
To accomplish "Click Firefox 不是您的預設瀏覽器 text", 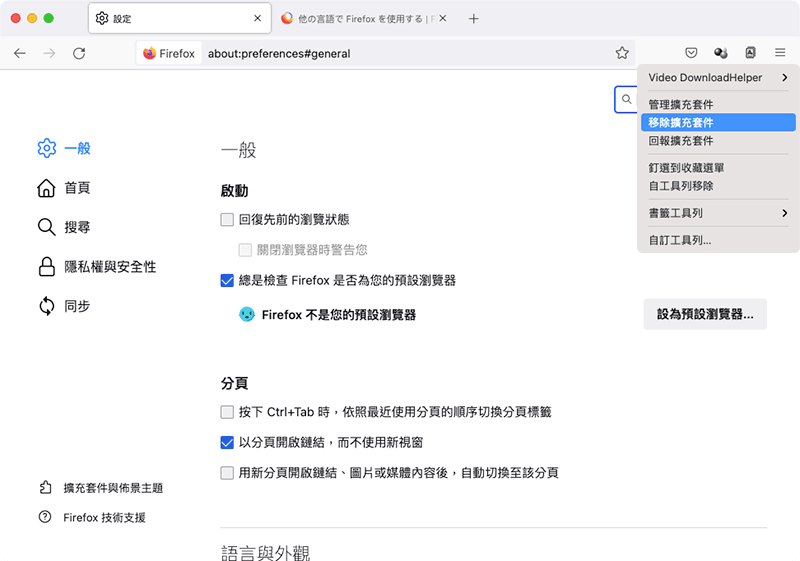I will (x=339, y=315).
